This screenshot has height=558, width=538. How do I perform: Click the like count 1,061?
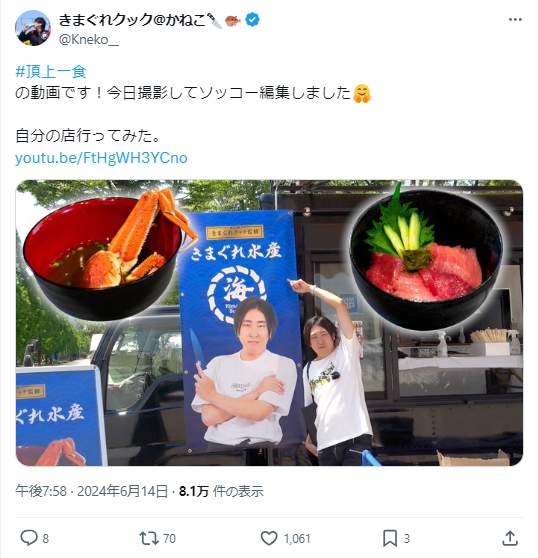pos(297,538)
